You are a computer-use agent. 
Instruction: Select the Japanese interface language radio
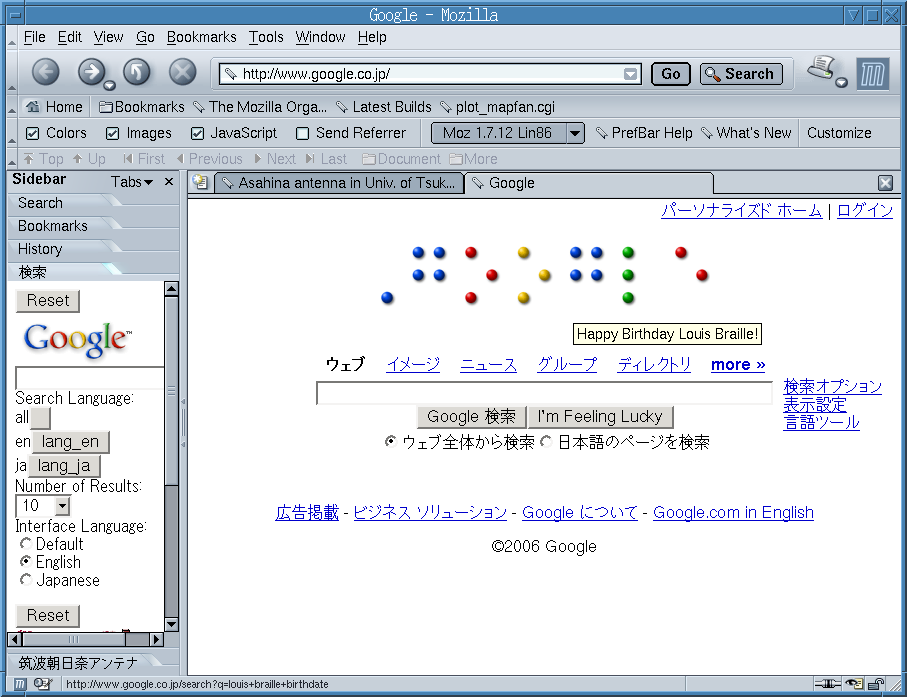click(x=25, y=580)
